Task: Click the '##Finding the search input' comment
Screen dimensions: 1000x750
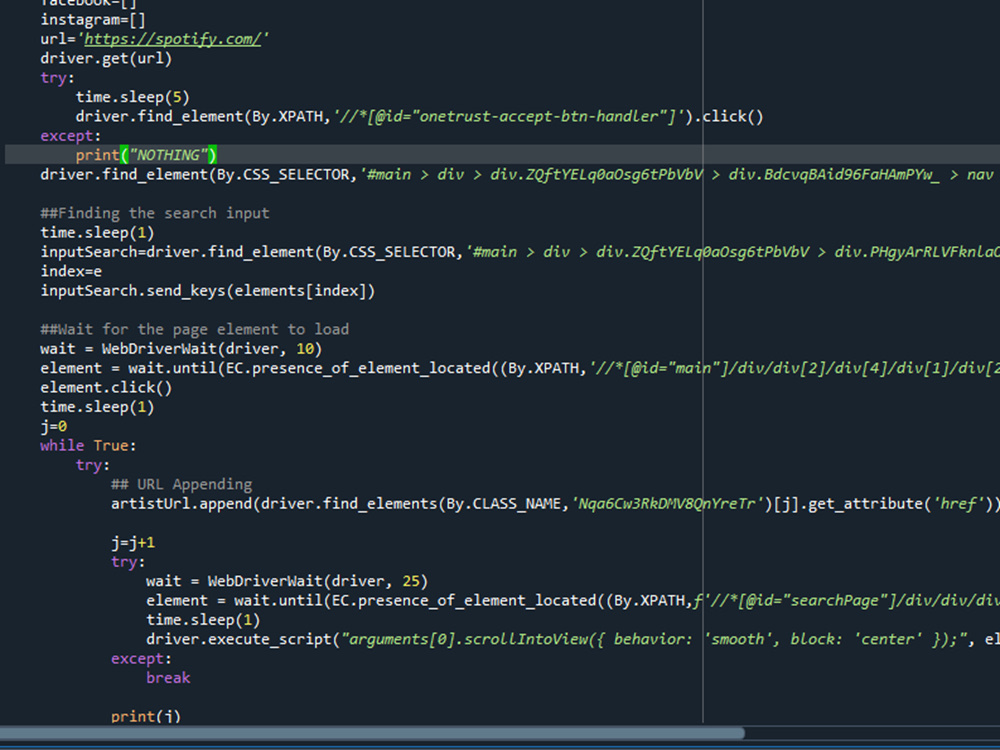Action: pos(155,213)
